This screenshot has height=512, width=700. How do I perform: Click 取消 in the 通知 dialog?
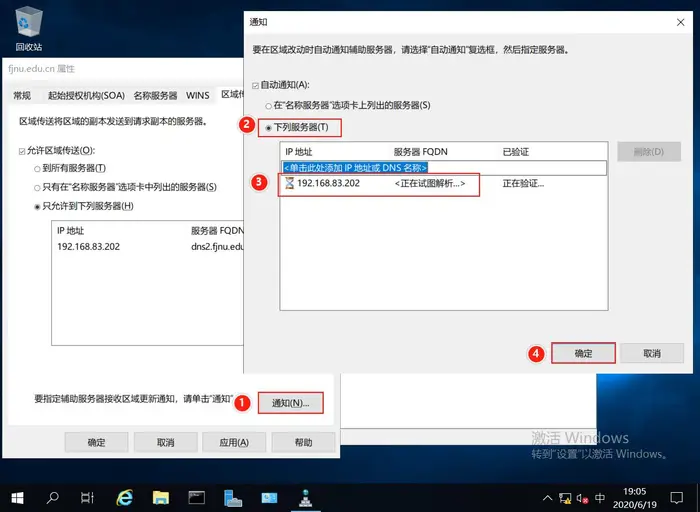coord(652,353)
